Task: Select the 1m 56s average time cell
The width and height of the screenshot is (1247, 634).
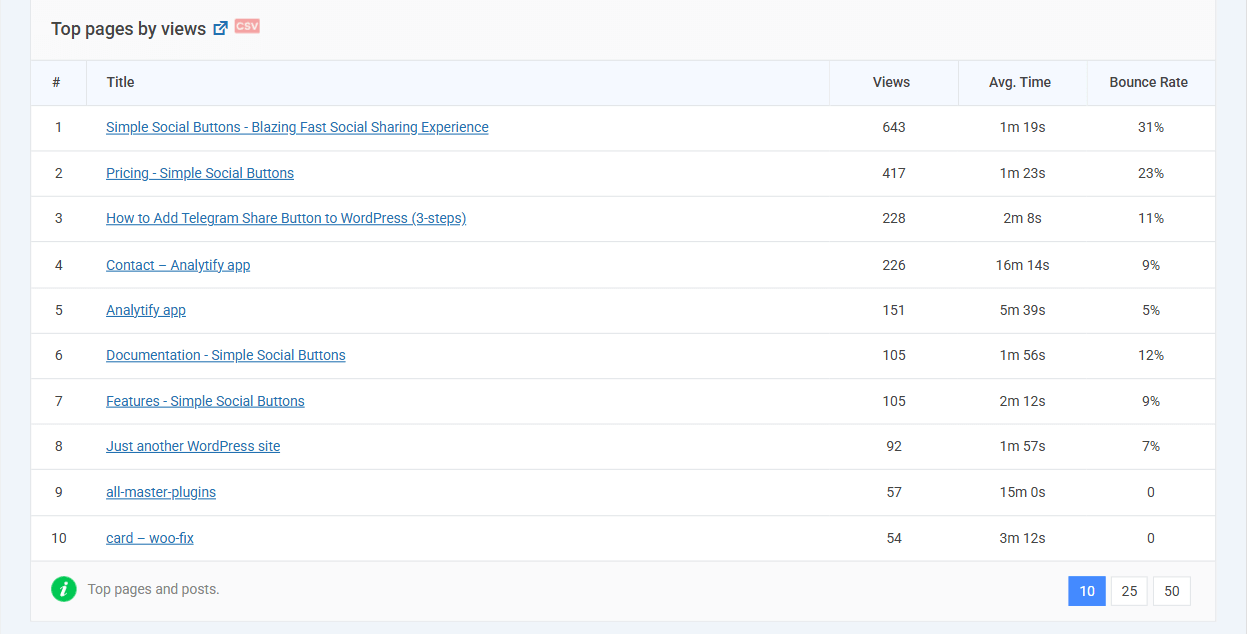Action: [x=1022, y=356]
